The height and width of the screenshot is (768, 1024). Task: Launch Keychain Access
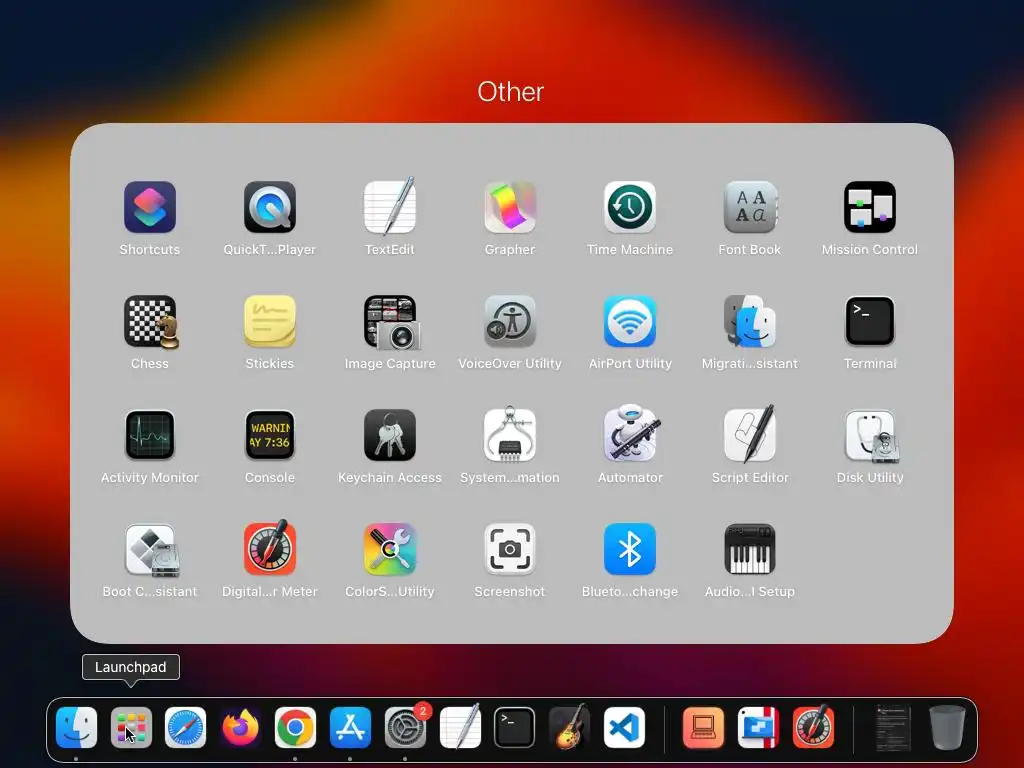(x=390, y=436)
